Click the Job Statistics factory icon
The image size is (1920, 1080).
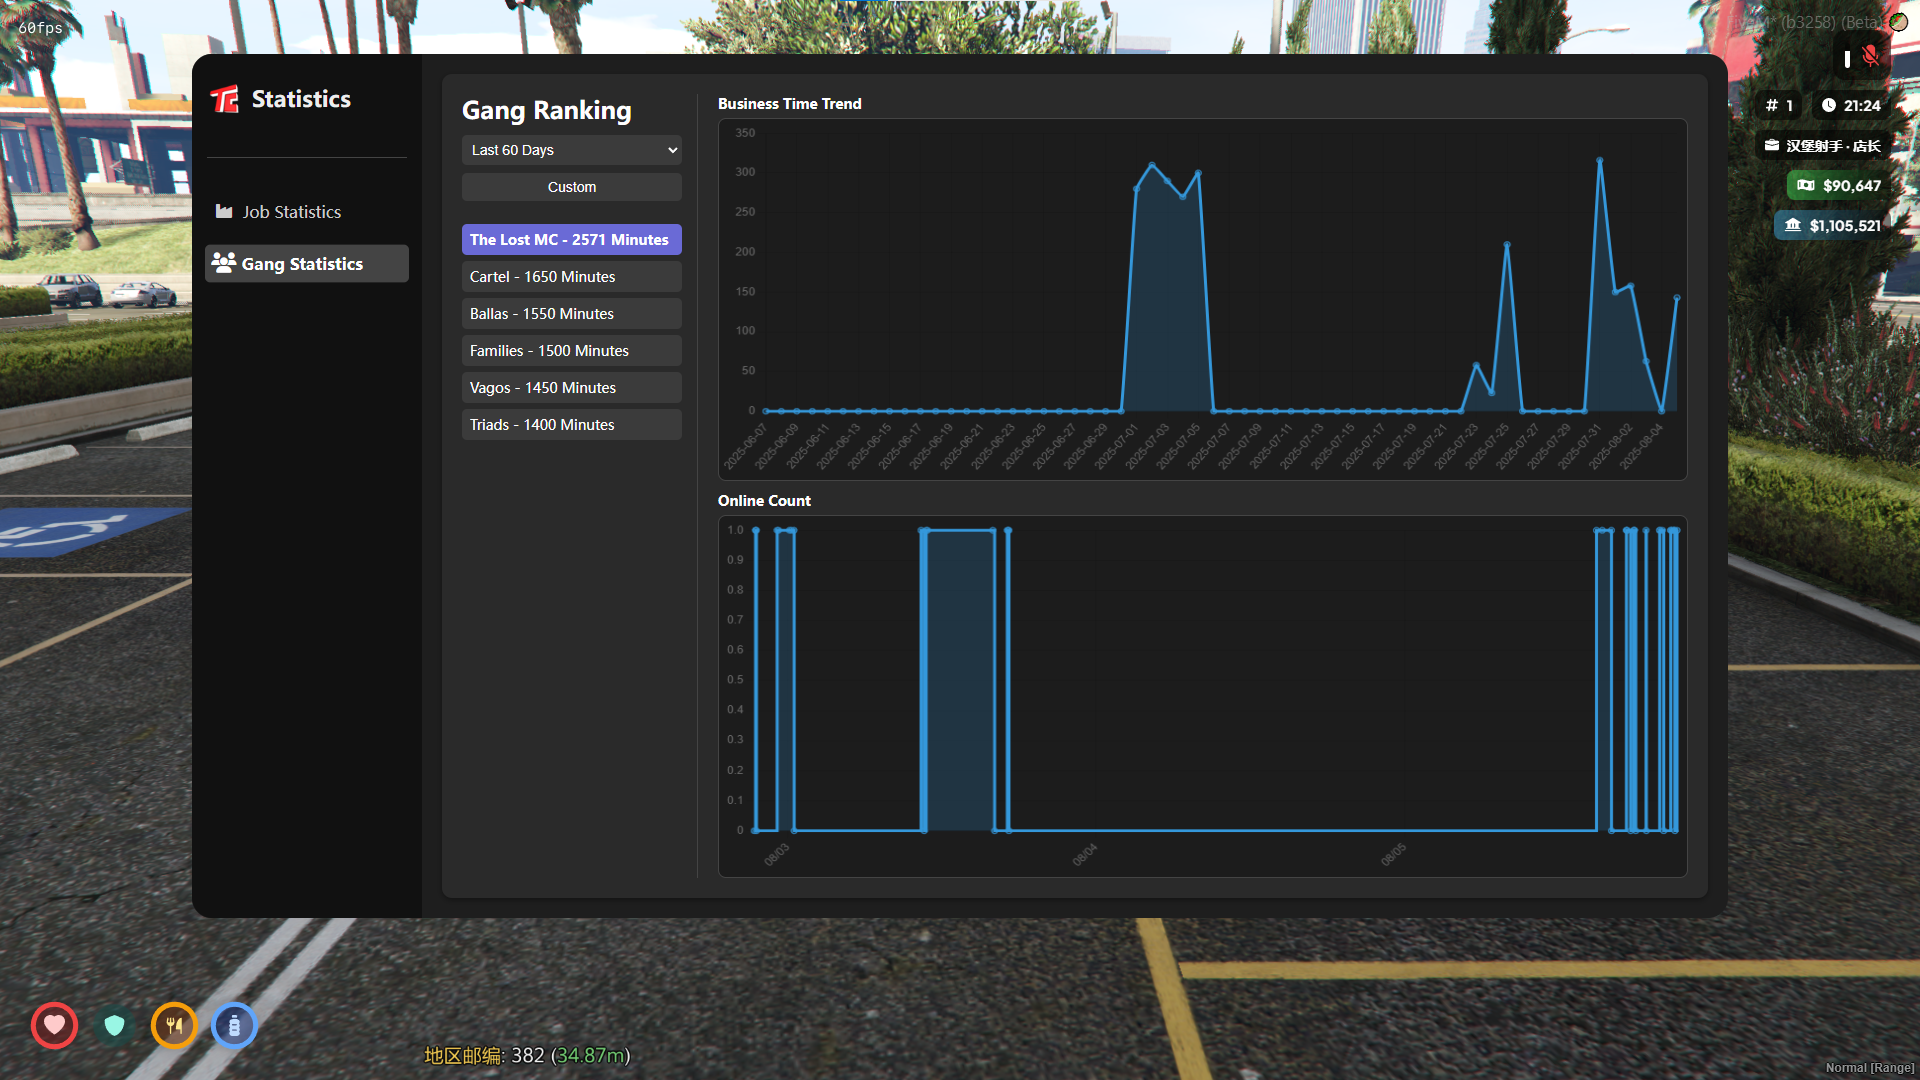point(224,211)
